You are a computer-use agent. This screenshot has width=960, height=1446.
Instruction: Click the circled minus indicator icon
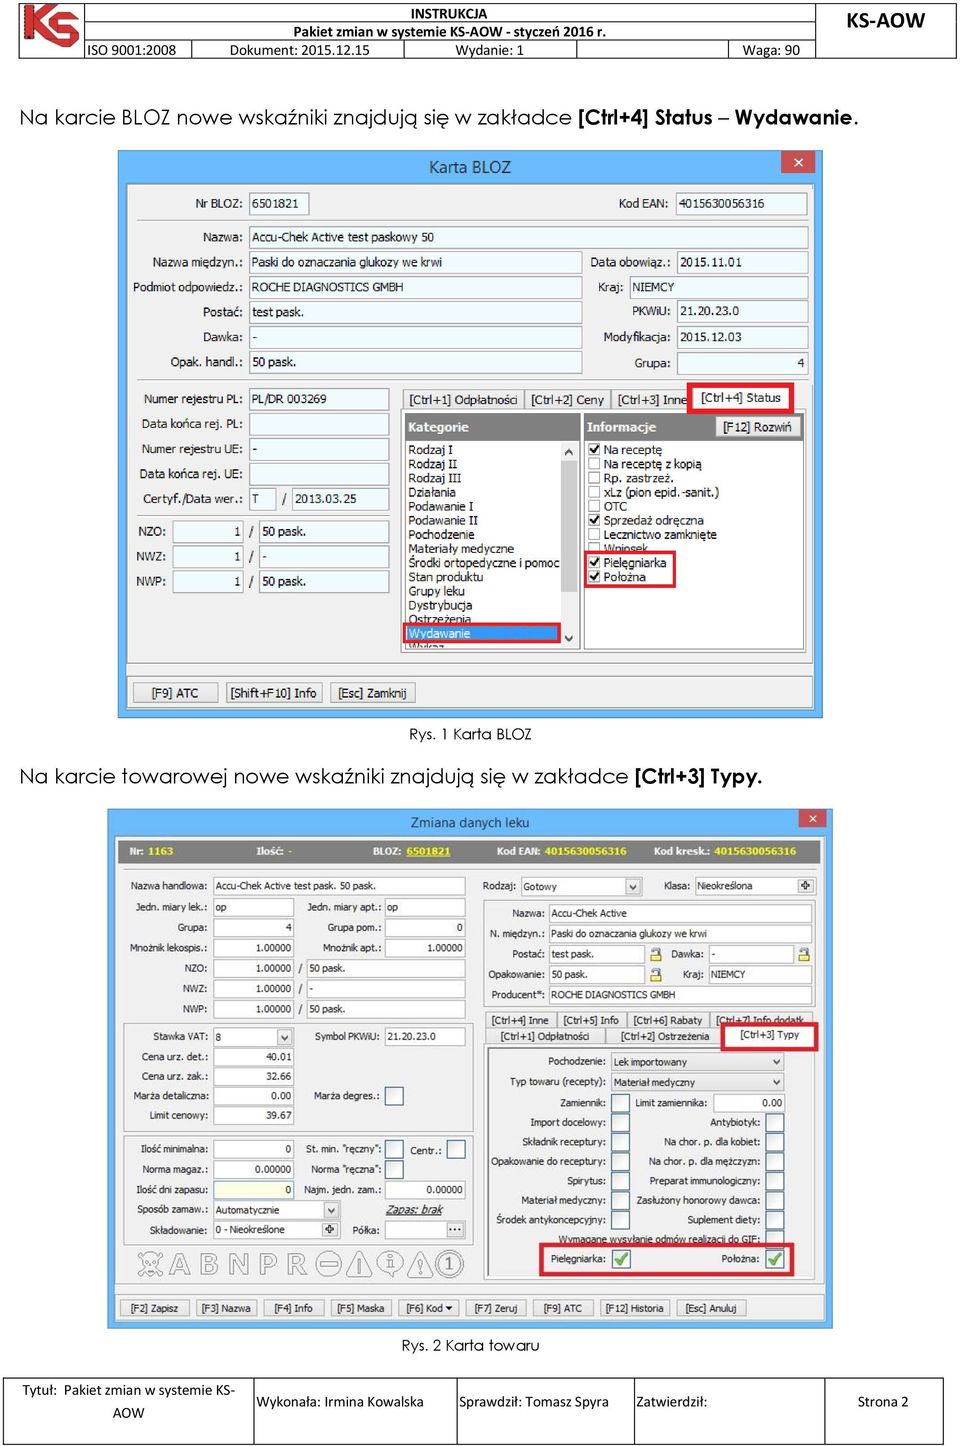pyautogui.click(x=329, y=1264)
